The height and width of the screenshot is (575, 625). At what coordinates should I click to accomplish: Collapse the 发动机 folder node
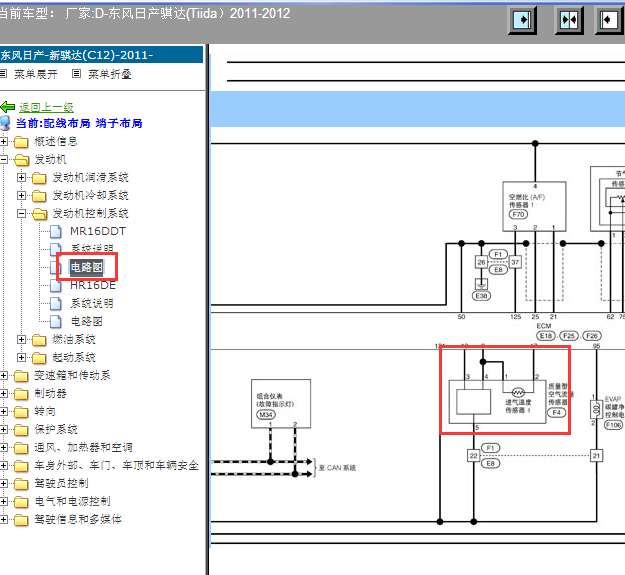coord(4,159)
